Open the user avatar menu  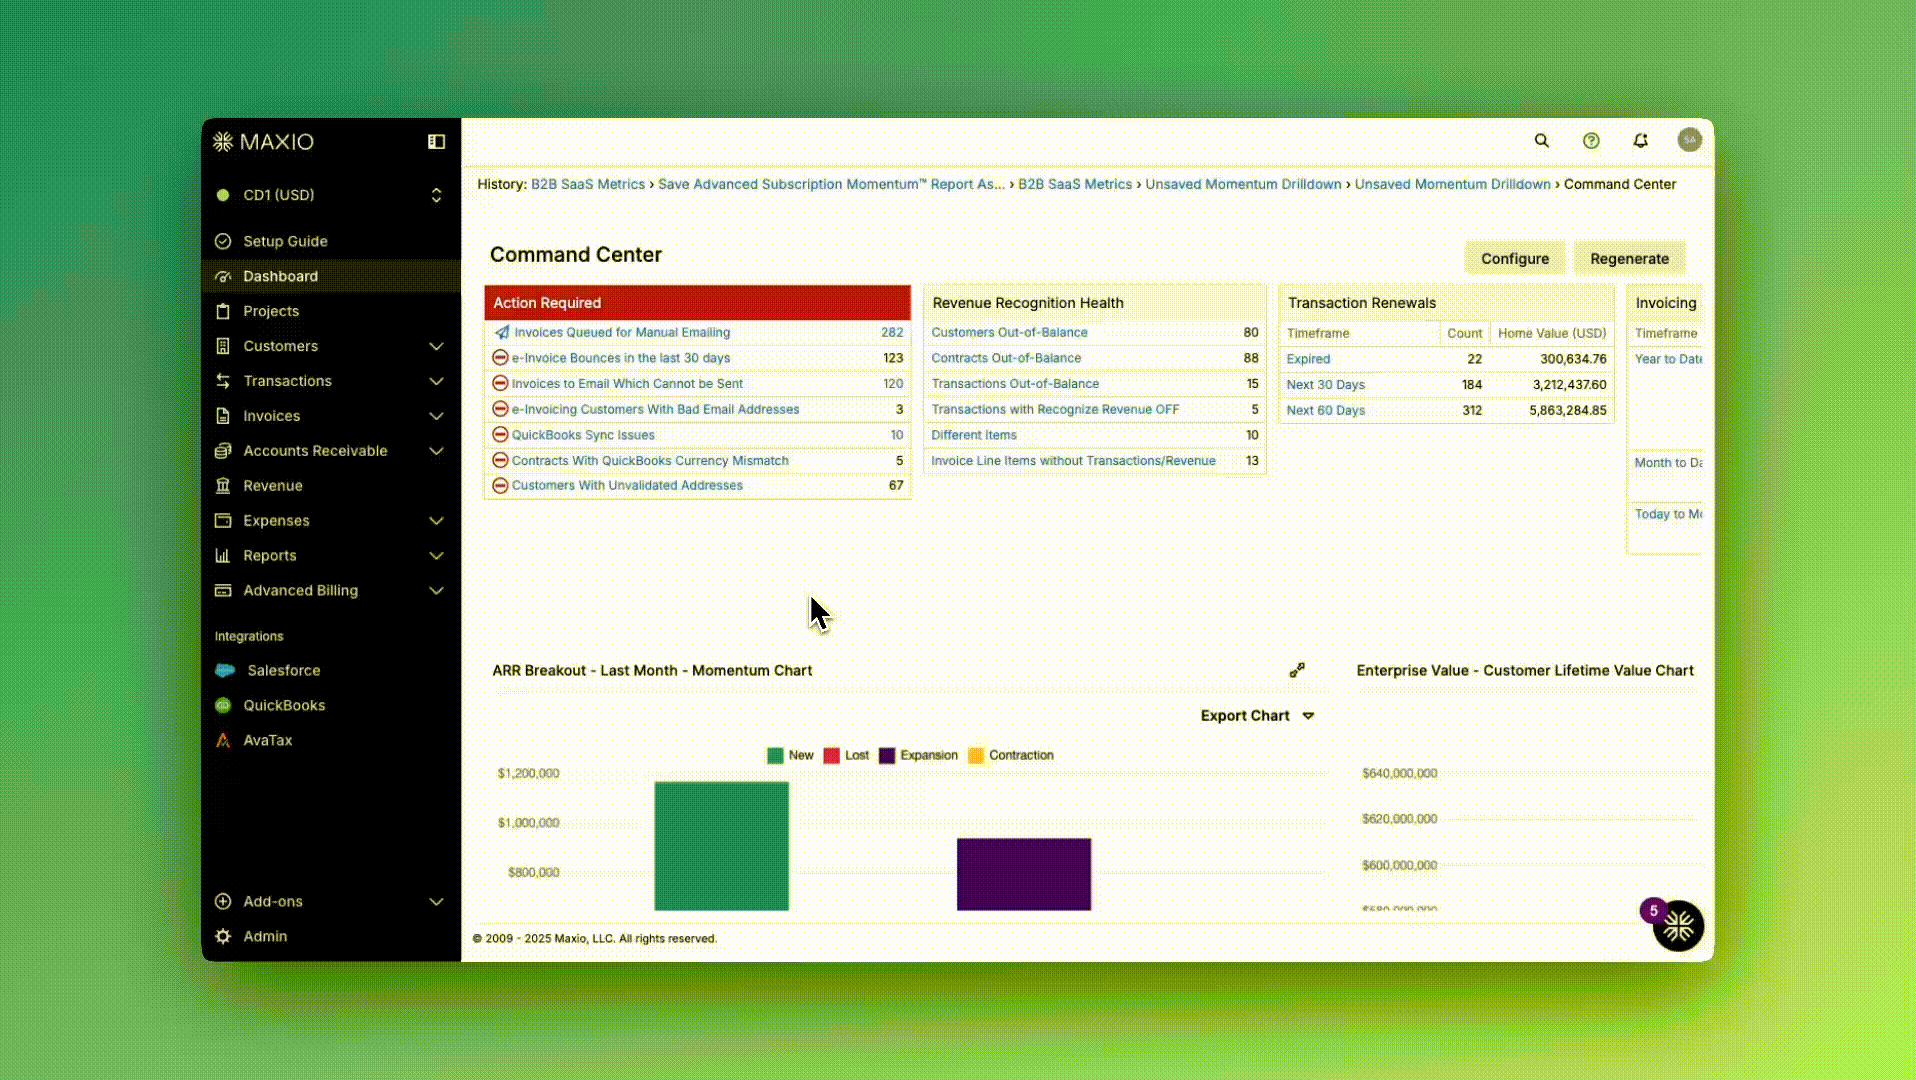click(x=1689, y=140)
